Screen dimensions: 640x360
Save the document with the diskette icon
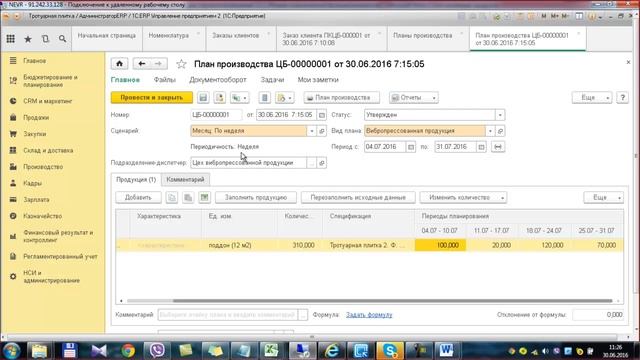pos(203,98)
